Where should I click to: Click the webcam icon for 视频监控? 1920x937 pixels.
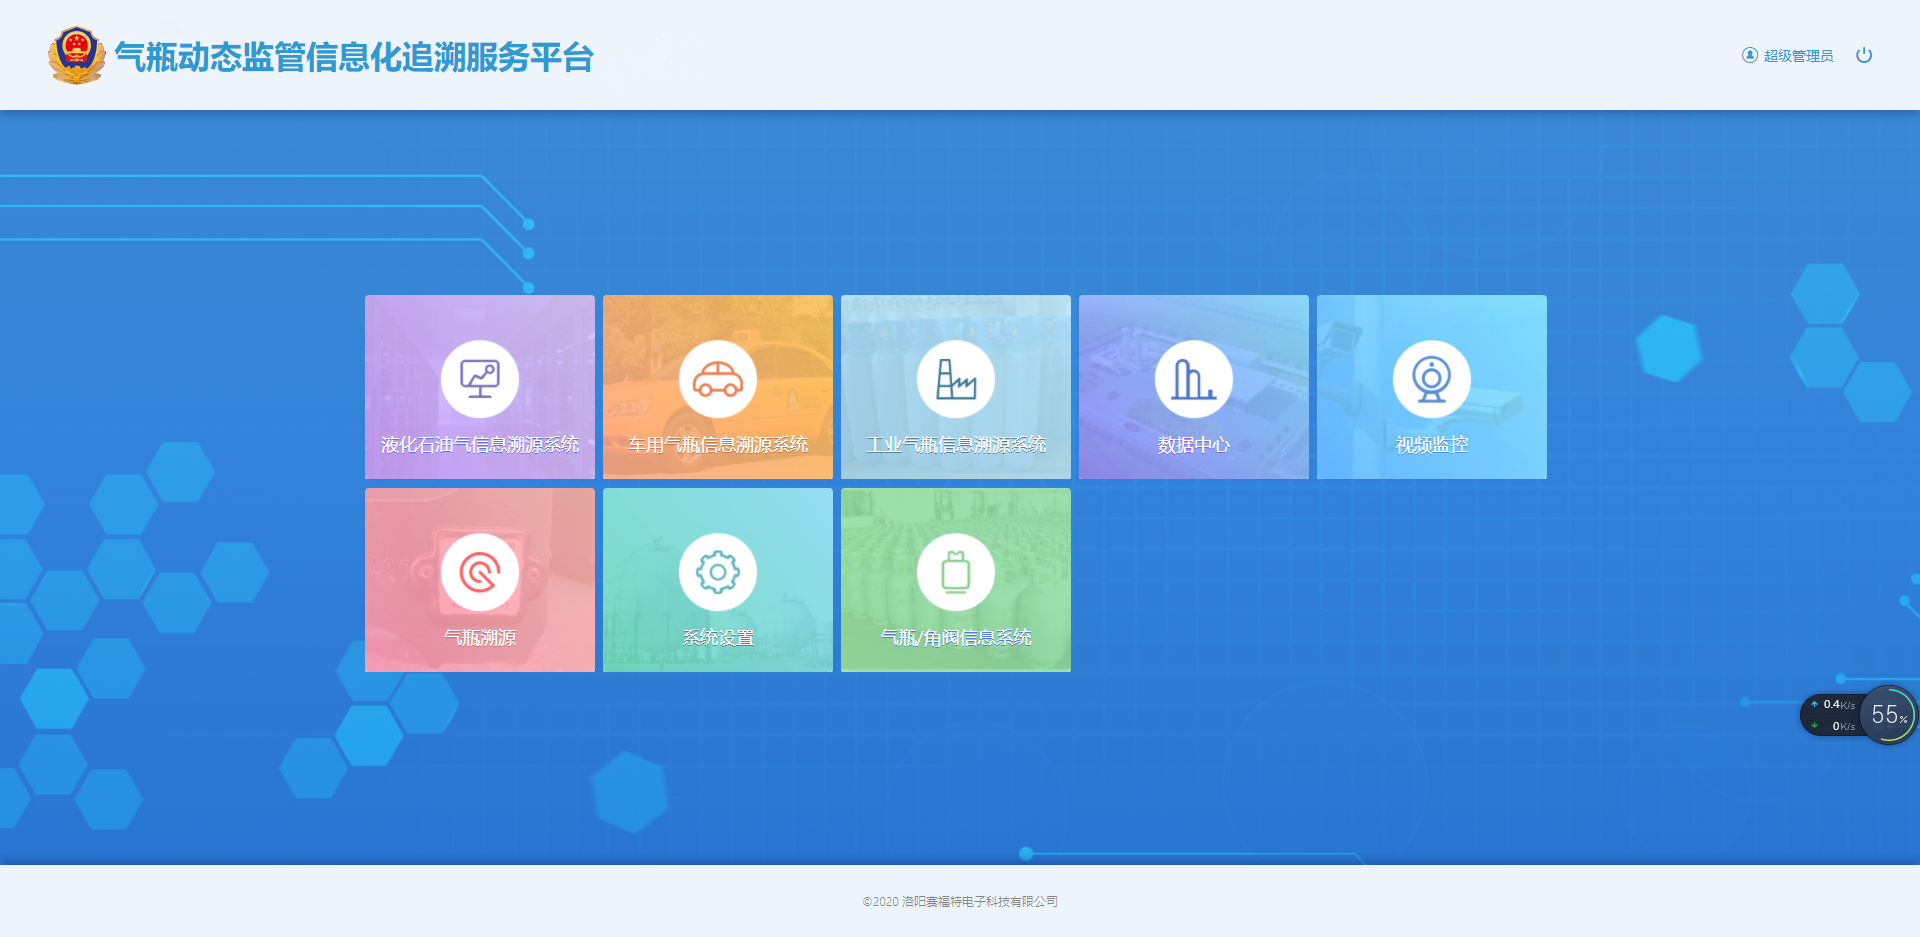1432,379
